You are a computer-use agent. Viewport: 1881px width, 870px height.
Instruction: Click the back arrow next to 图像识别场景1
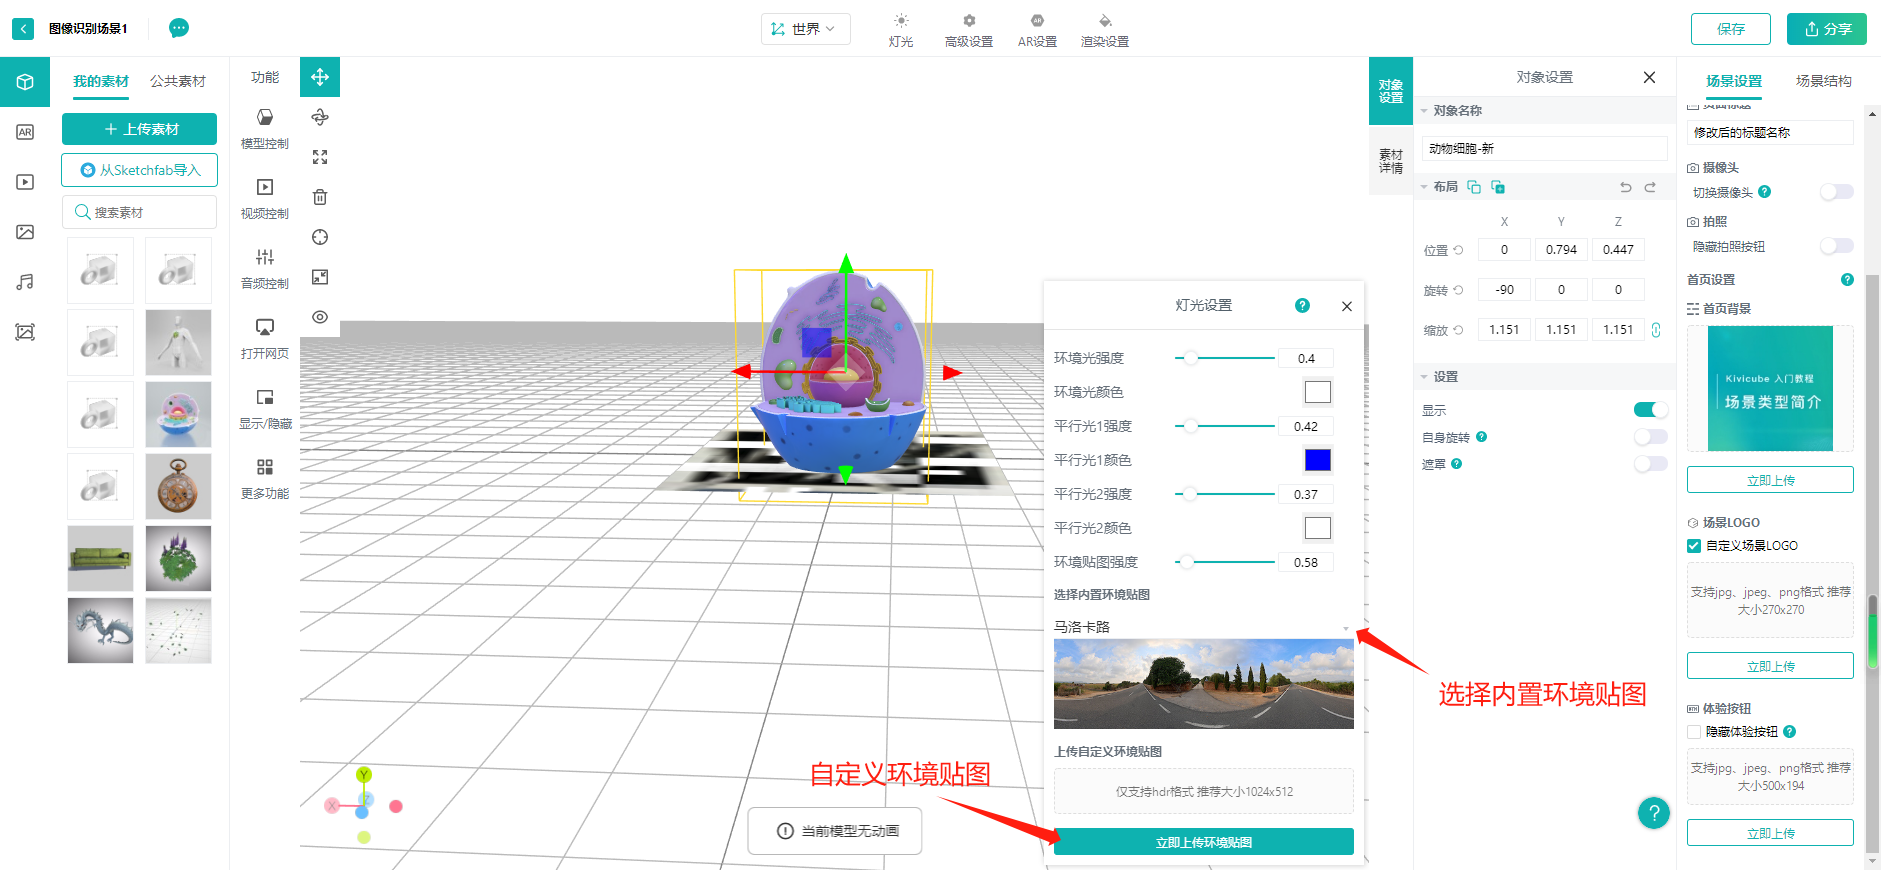point(23,29)
